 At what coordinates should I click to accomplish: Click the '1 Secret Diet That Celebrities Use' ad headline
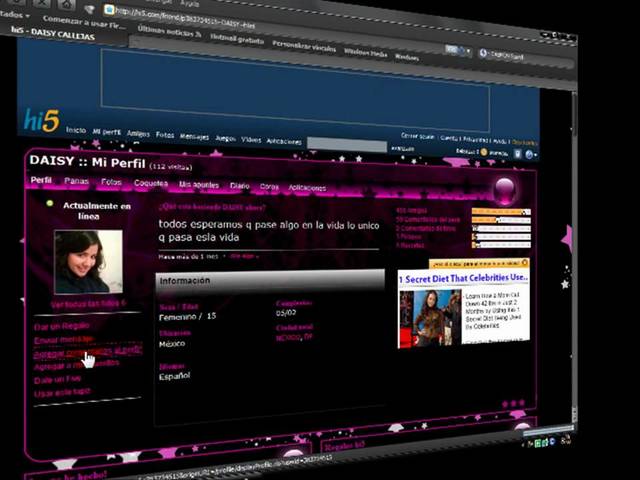(x=463, y=278)
